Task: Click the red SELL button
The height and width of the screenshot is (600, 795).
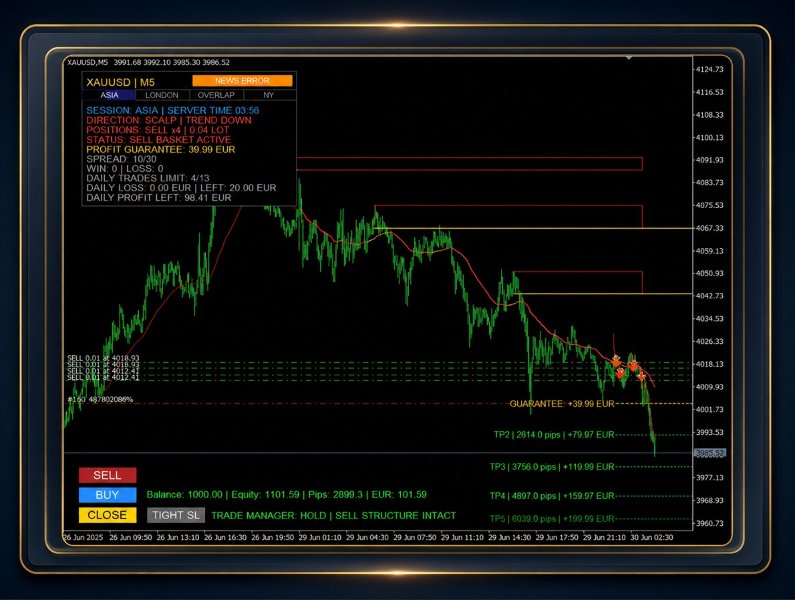Action: 107,475
